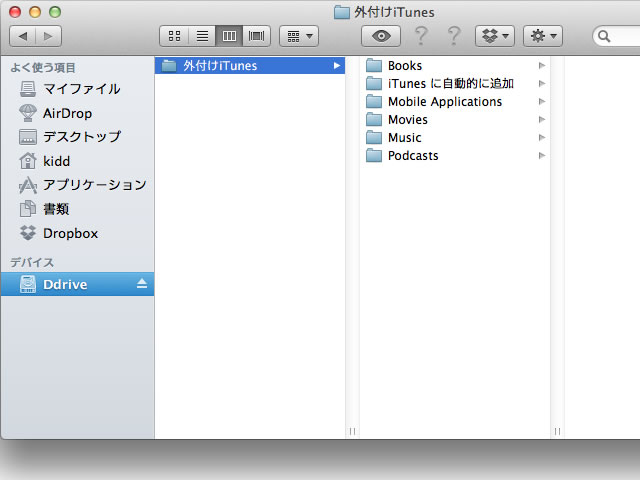Screen dimensions: 640x480
Task: Open アプリケーション in the sidebar
Action: point(78,185)
